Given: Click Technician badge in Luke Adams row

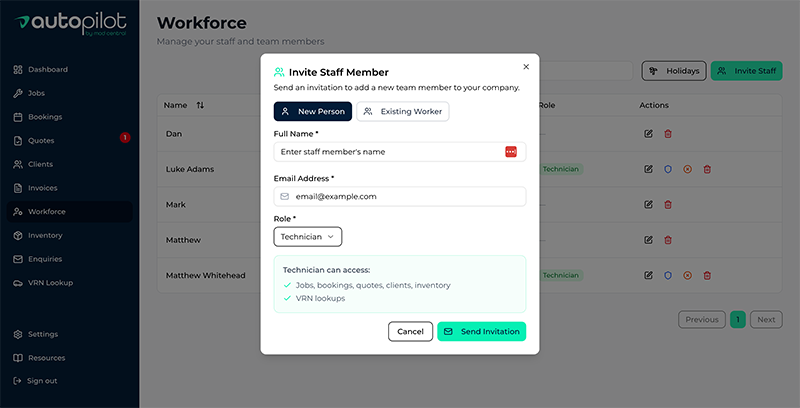Looking at the screenshot, I should coord(561,169).
